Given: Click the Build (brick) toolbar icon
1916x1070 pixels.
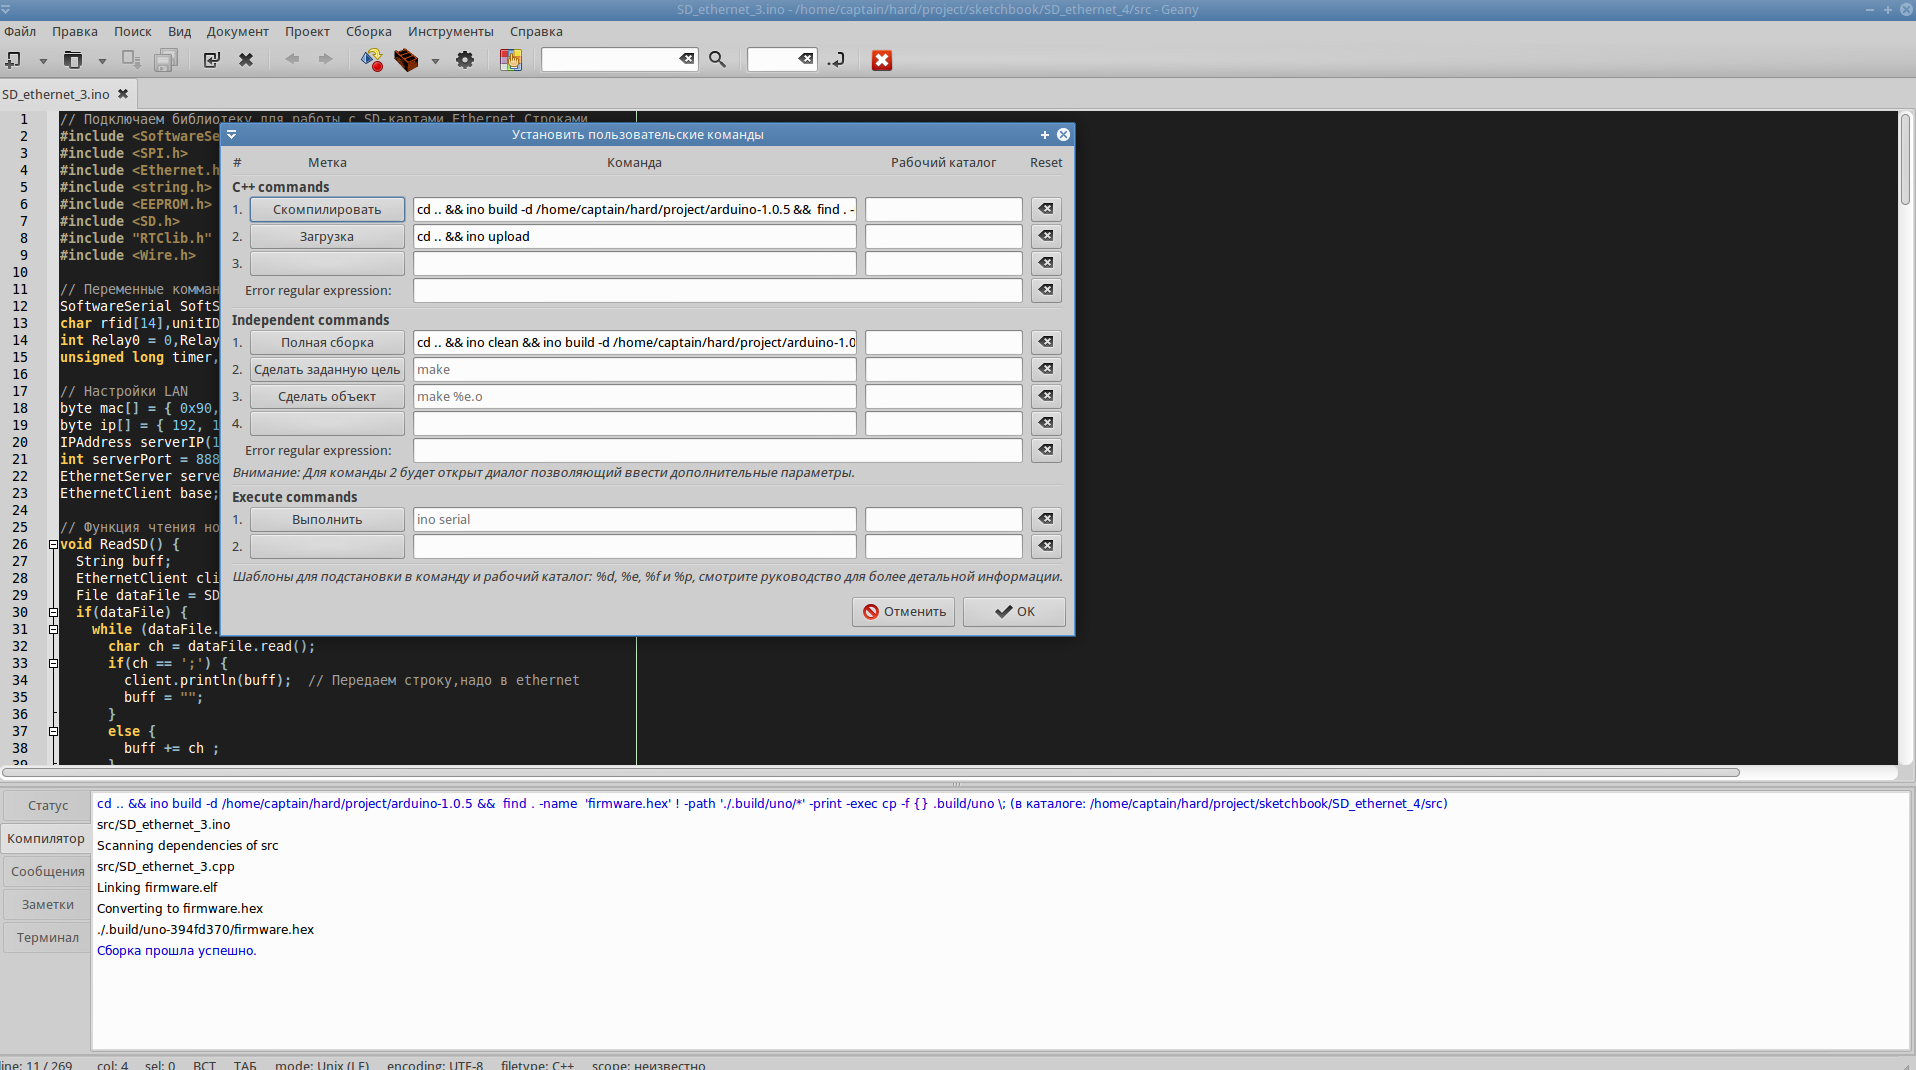Looking at the screenshot, I should click(x=406, y=60).
